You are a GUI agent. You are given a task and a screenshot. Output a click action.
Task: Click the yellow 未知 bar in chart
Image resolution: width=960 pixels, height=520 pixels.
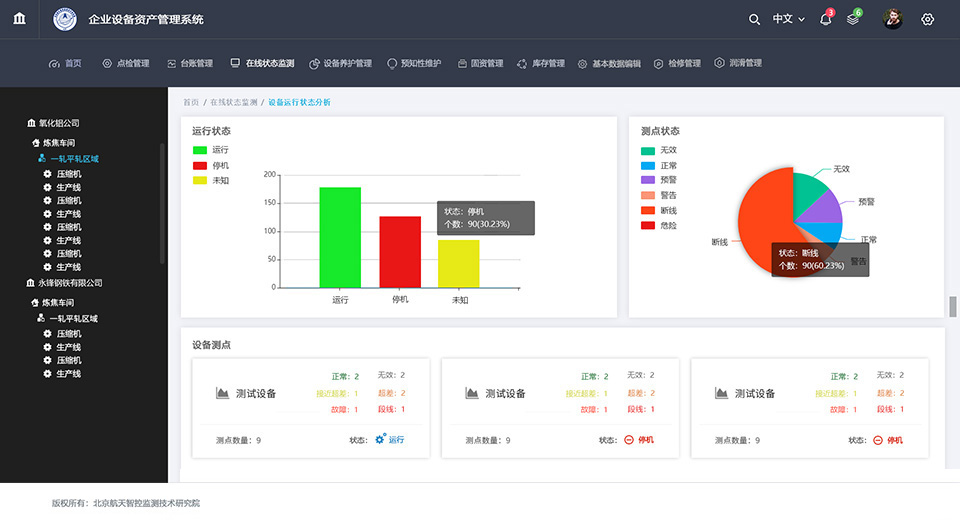459,263
